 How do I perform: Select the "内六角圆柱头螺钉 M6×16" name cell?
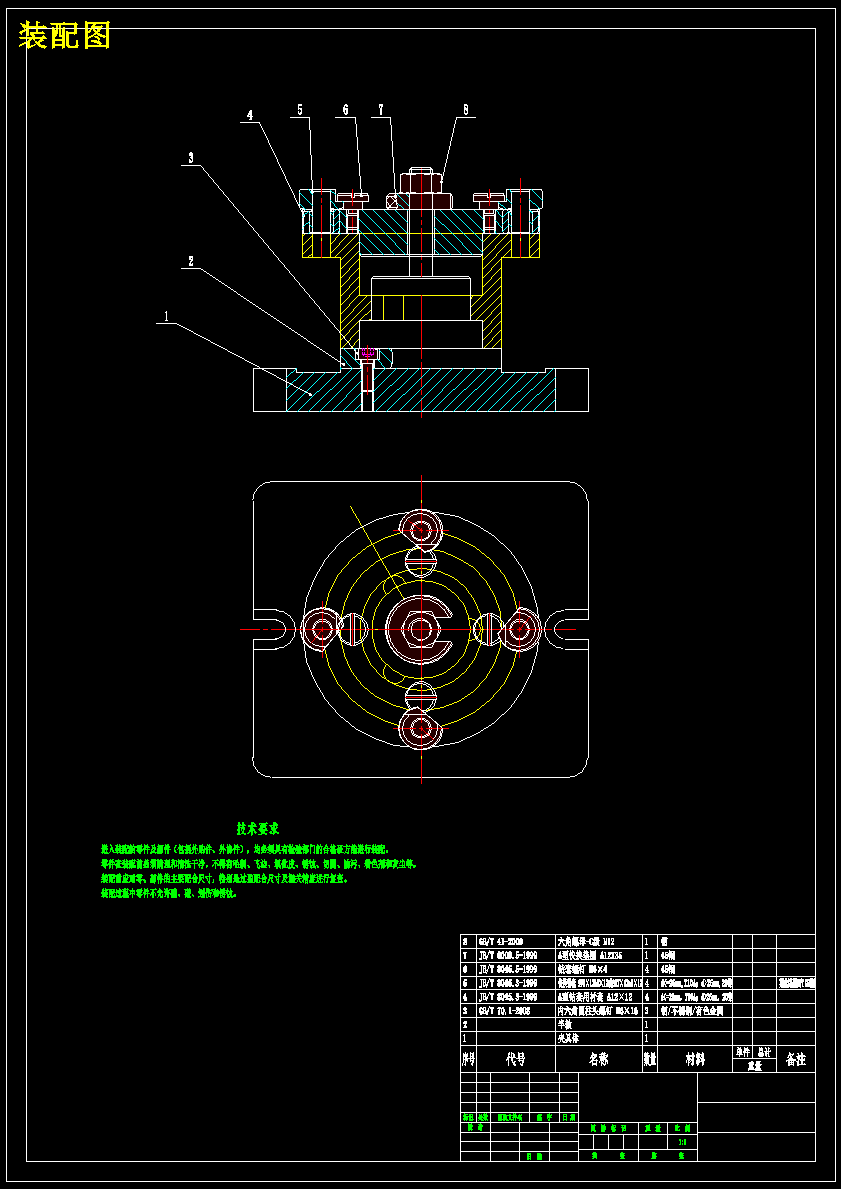(x=598, y=1011)
